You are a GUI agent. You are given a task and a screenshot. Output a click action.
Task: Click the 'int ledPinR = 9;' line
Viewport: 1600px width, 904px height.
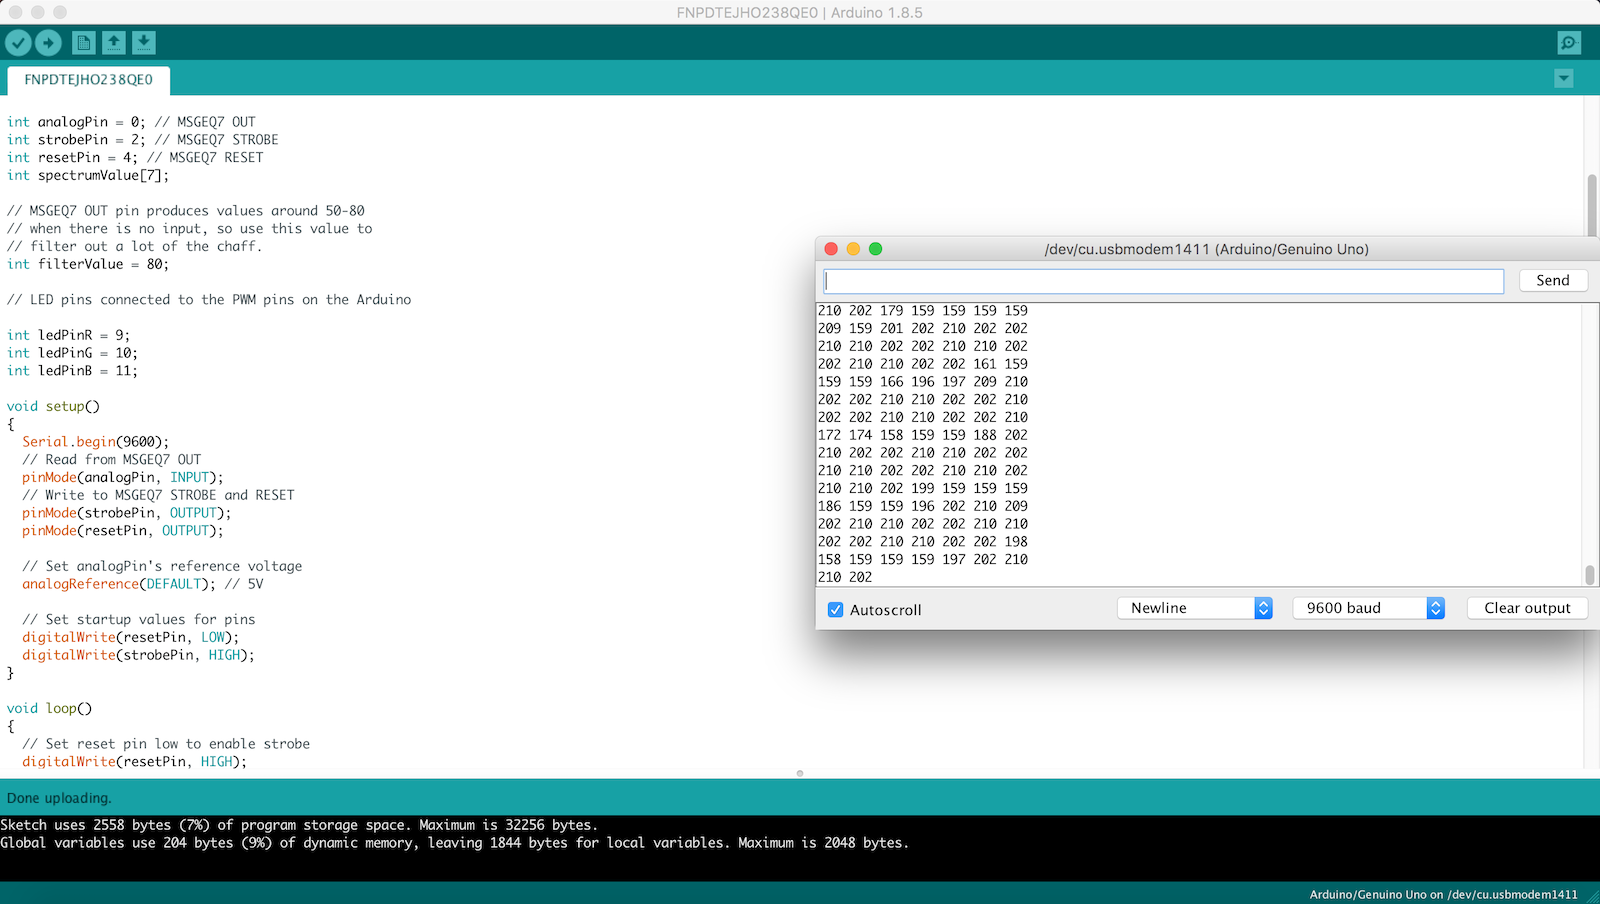click(x=68, y=335)
